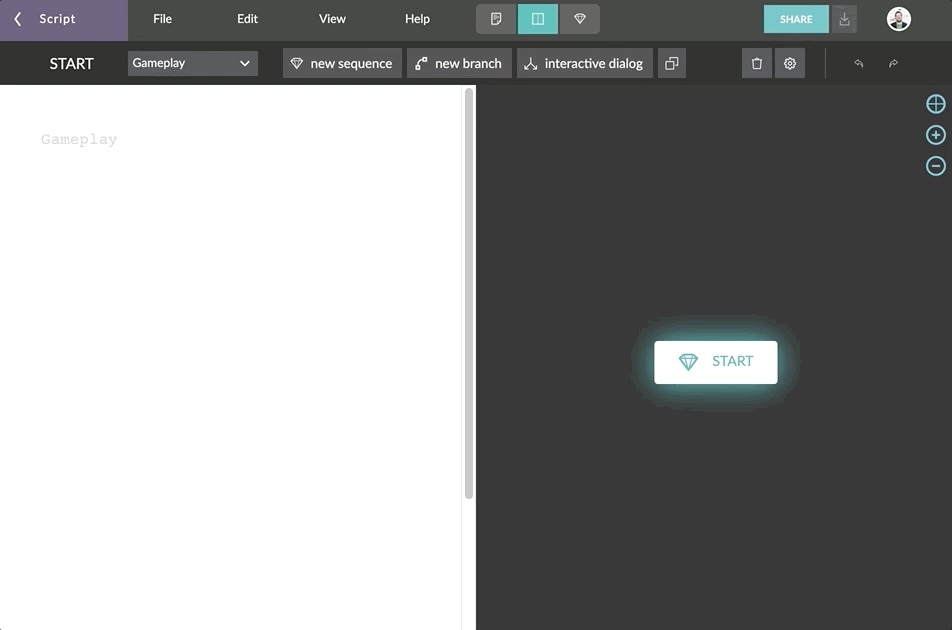Image resolution: width=952 pixels, height=630 pixels.
Task: Click the Script title label
Action: (x=58, y=19)
